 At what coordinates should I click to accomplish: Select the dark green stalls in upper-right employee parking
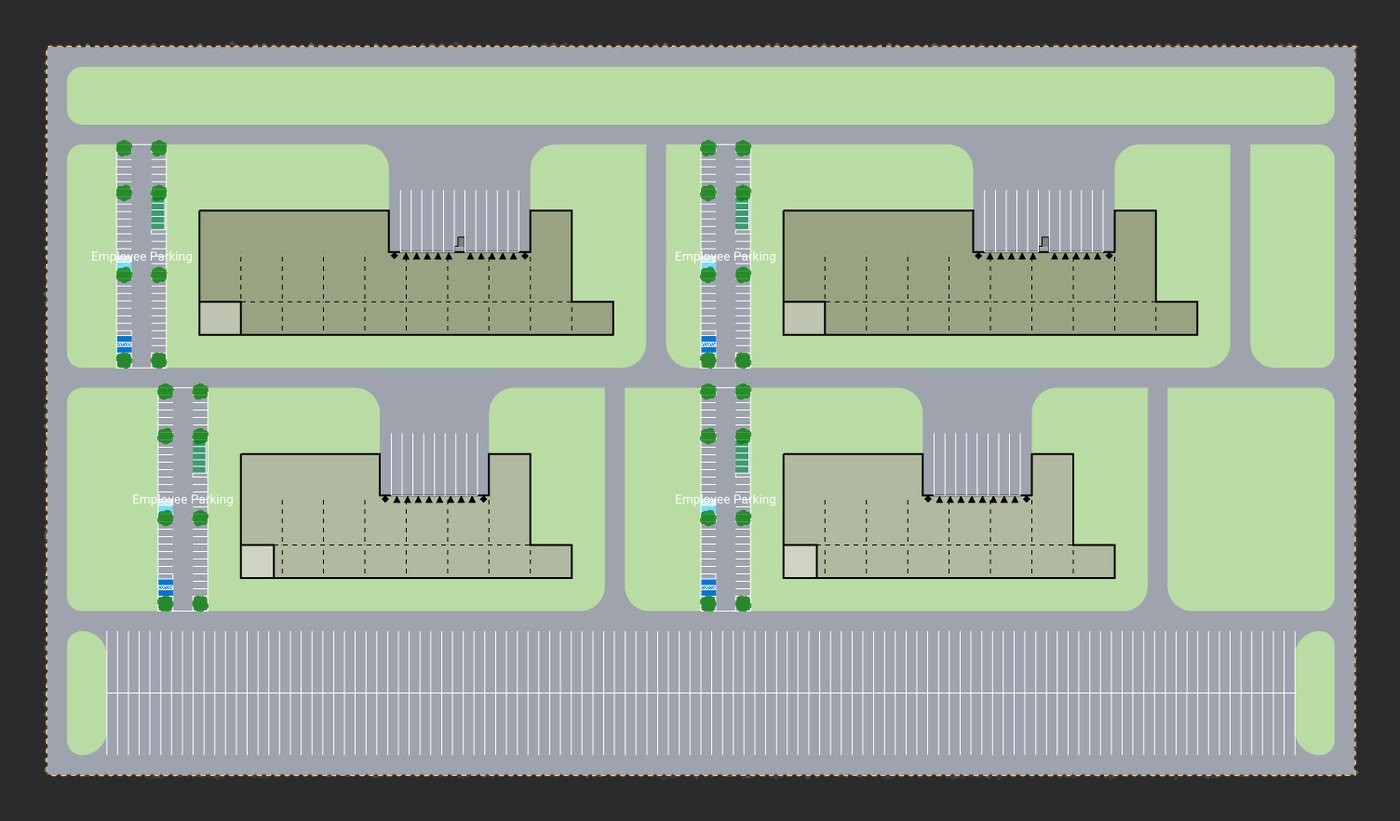pos(742,215)
